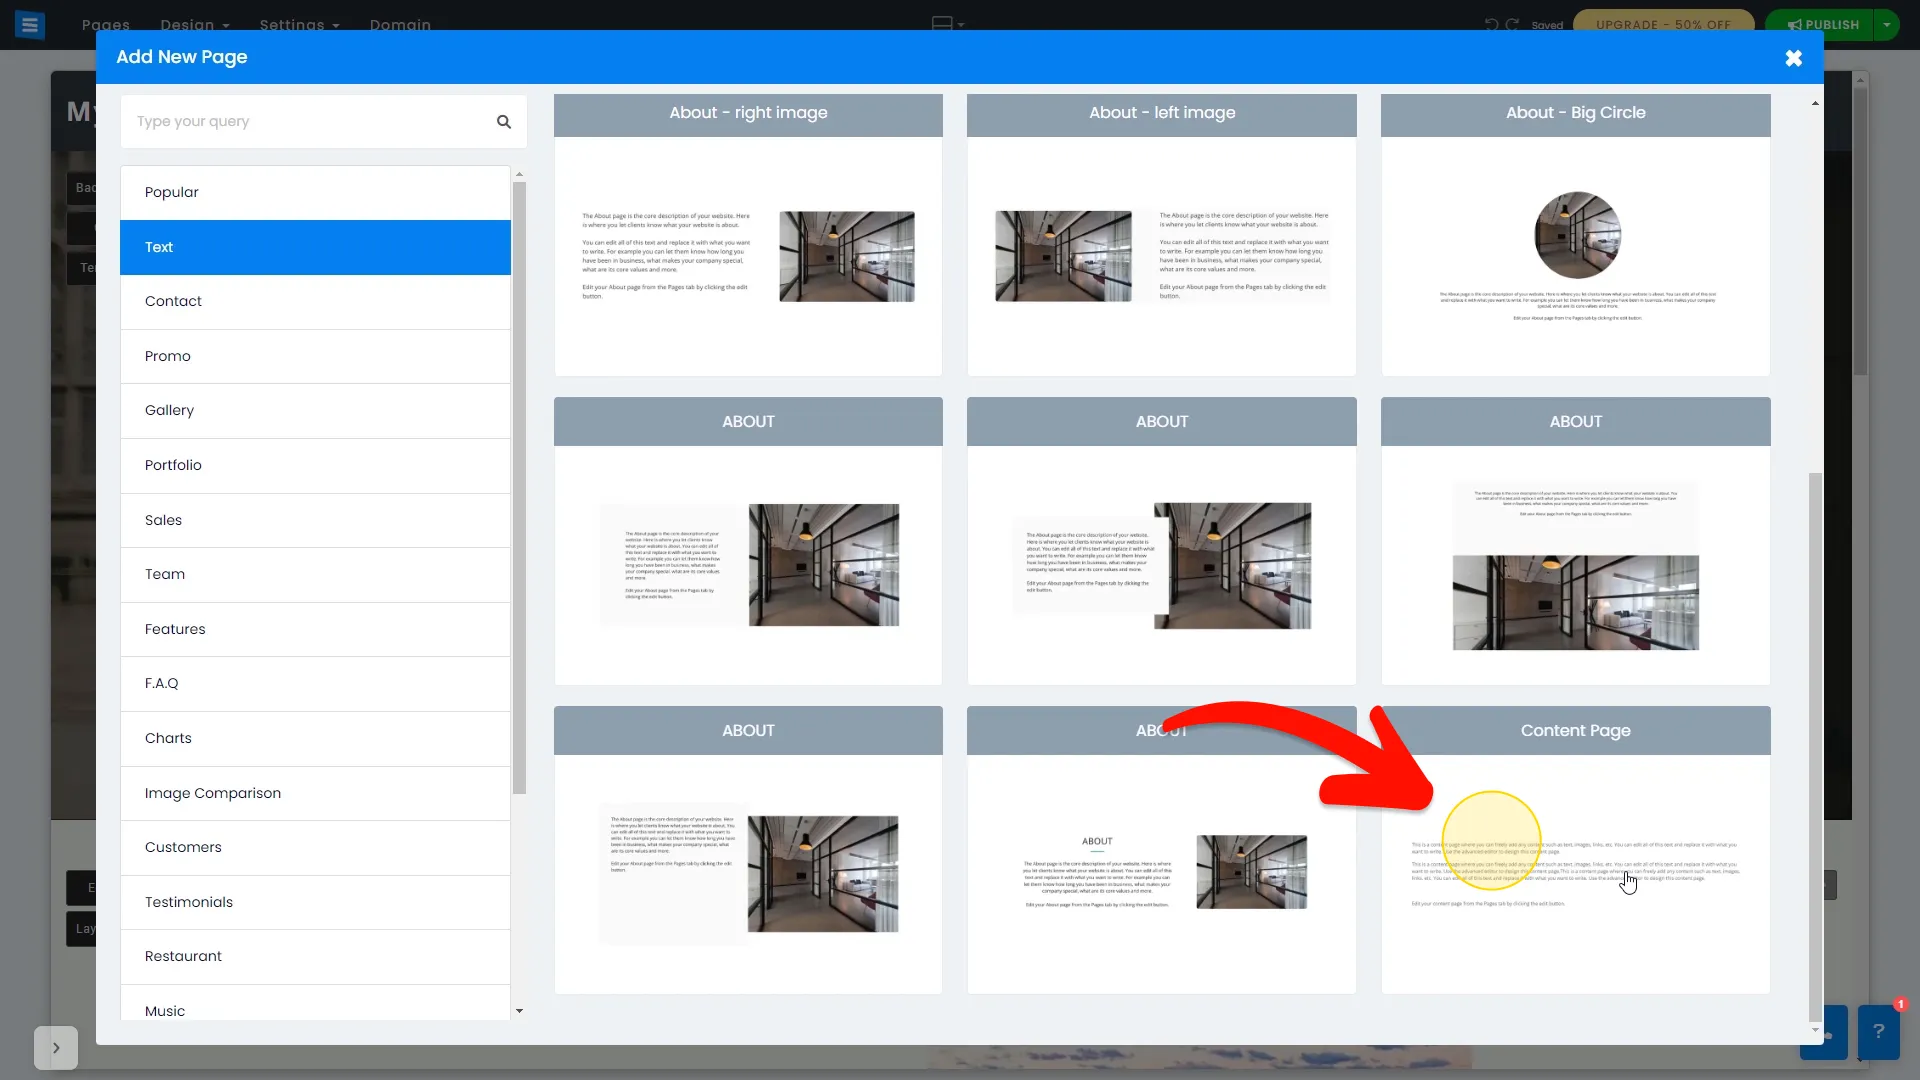Select the Popular category
1920x1080 pixels.
pos(315,192)
